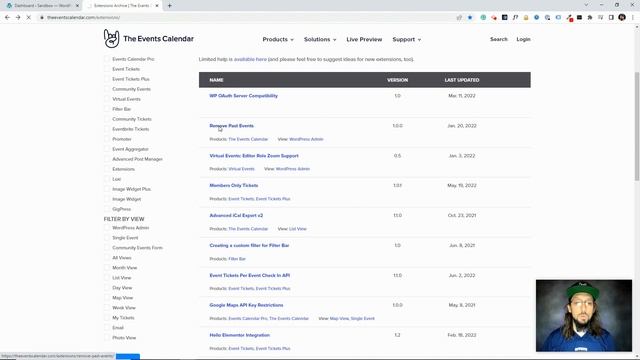Image resolution: width=640 pixels, height=360 pixels.
Task: Click the Search link in header
Action: [x=499, y=39]
